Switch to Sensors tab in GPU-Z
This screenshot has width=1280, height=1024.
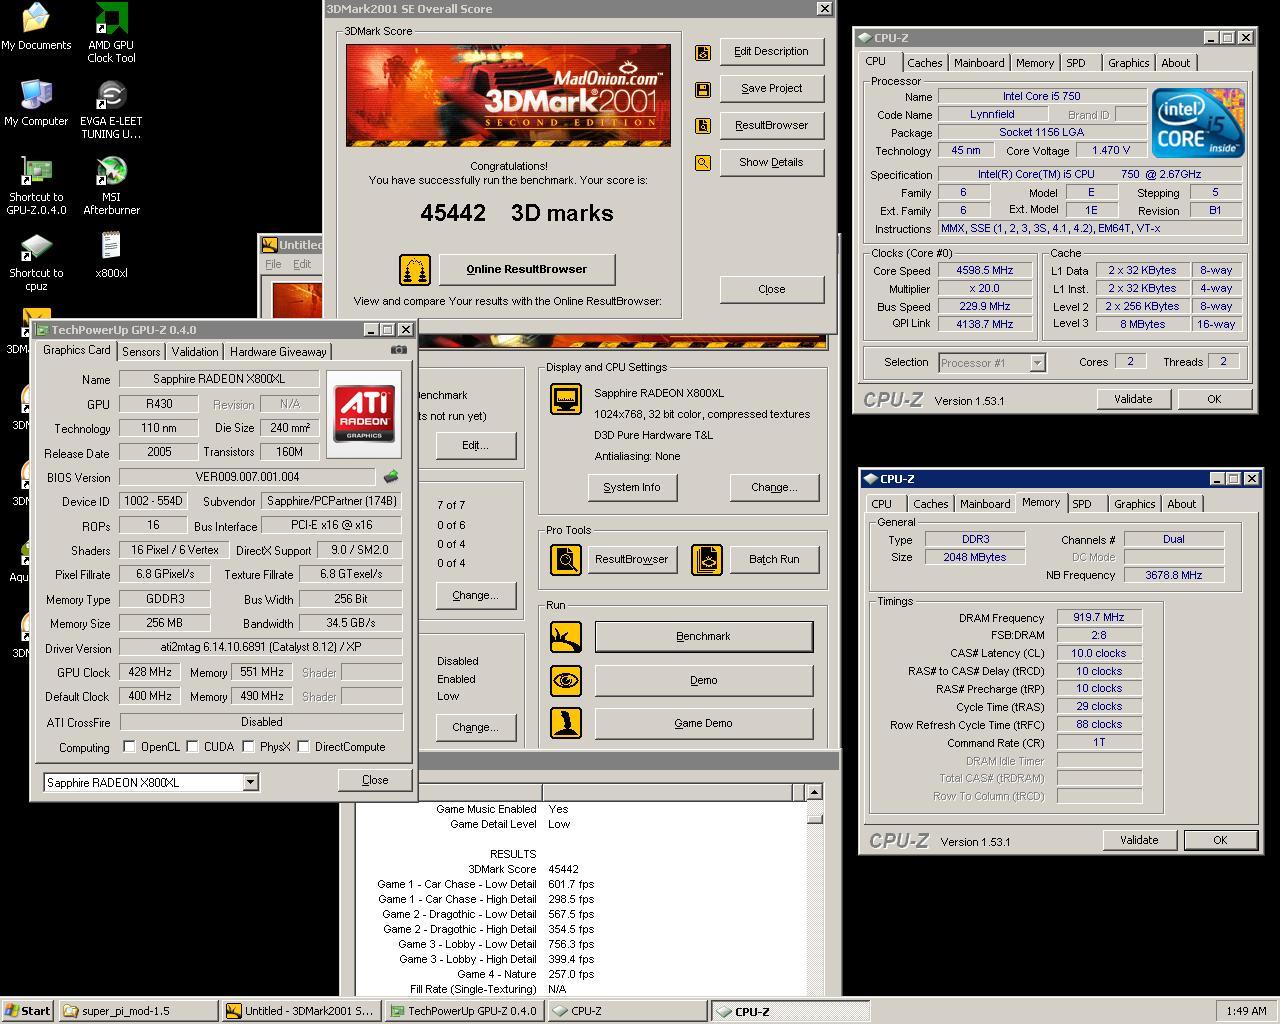[x=141, y=352]
